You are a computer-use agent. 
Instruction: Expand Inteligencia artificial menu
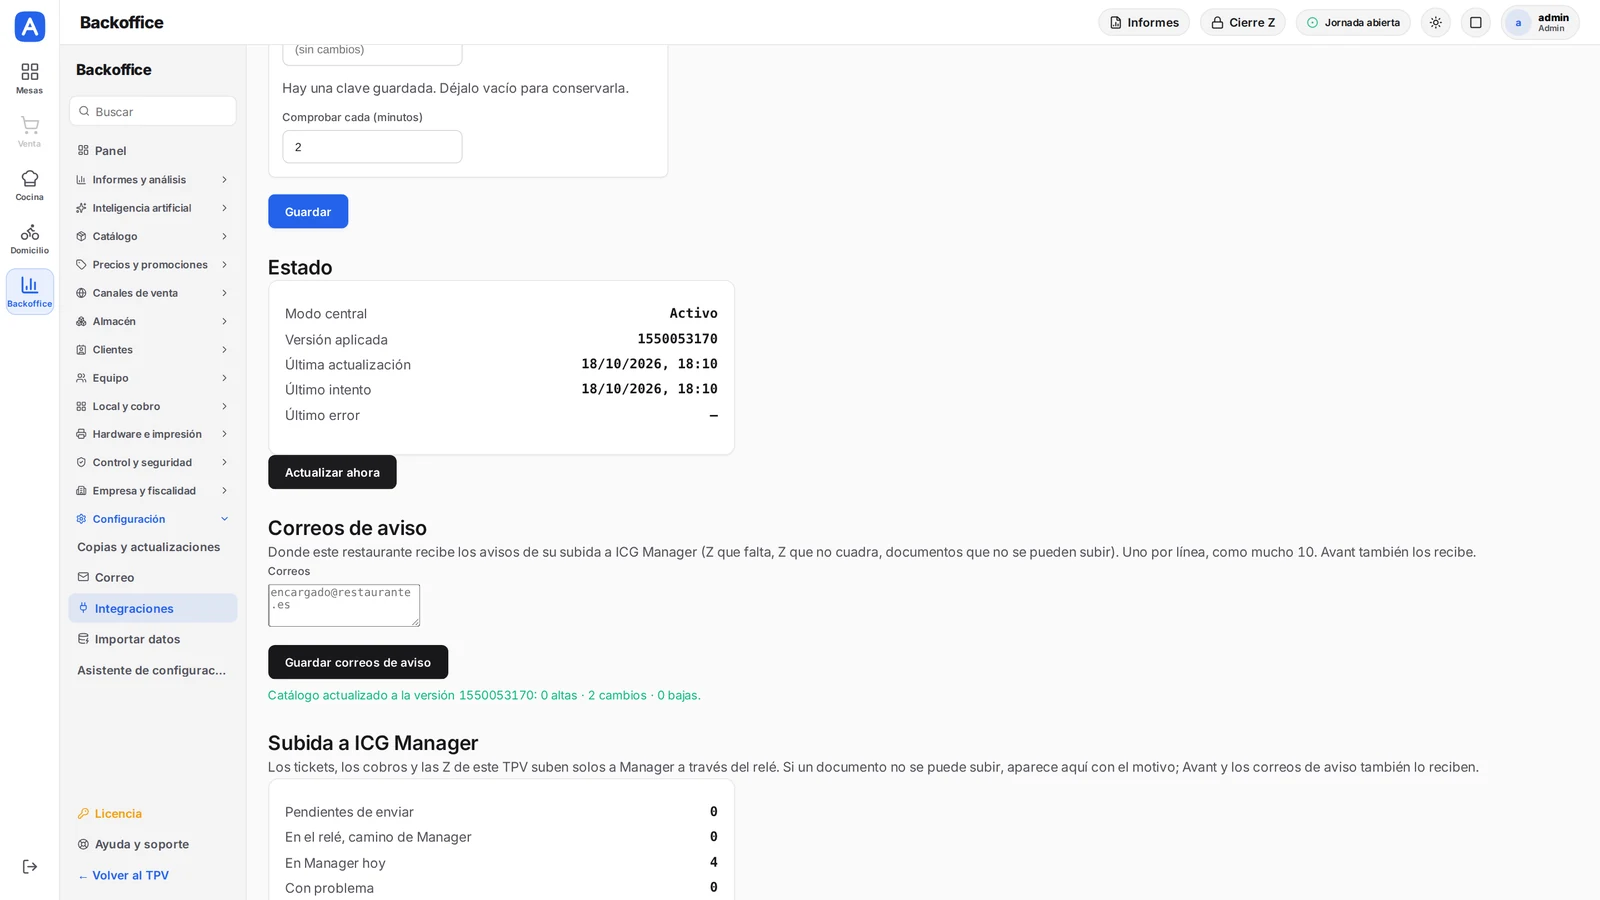pos(153,208)
